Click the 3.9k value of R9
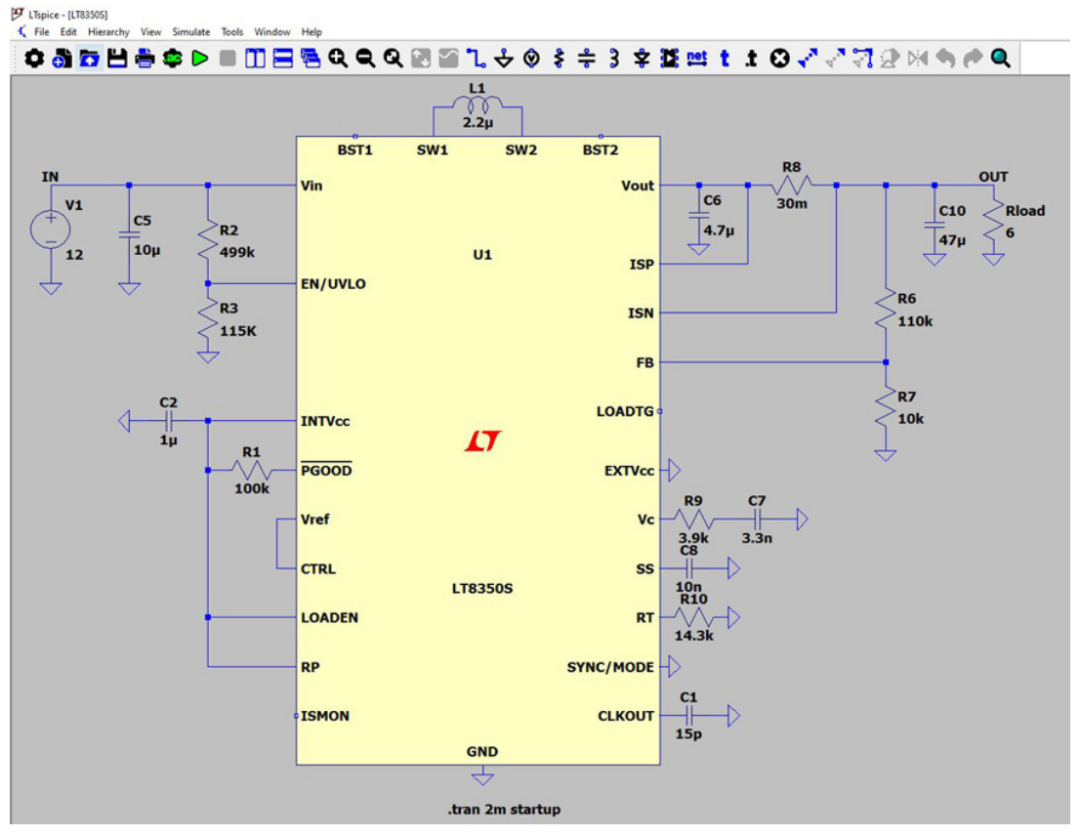The height and width of the screenshot is (836, 1080). (694, 538)
